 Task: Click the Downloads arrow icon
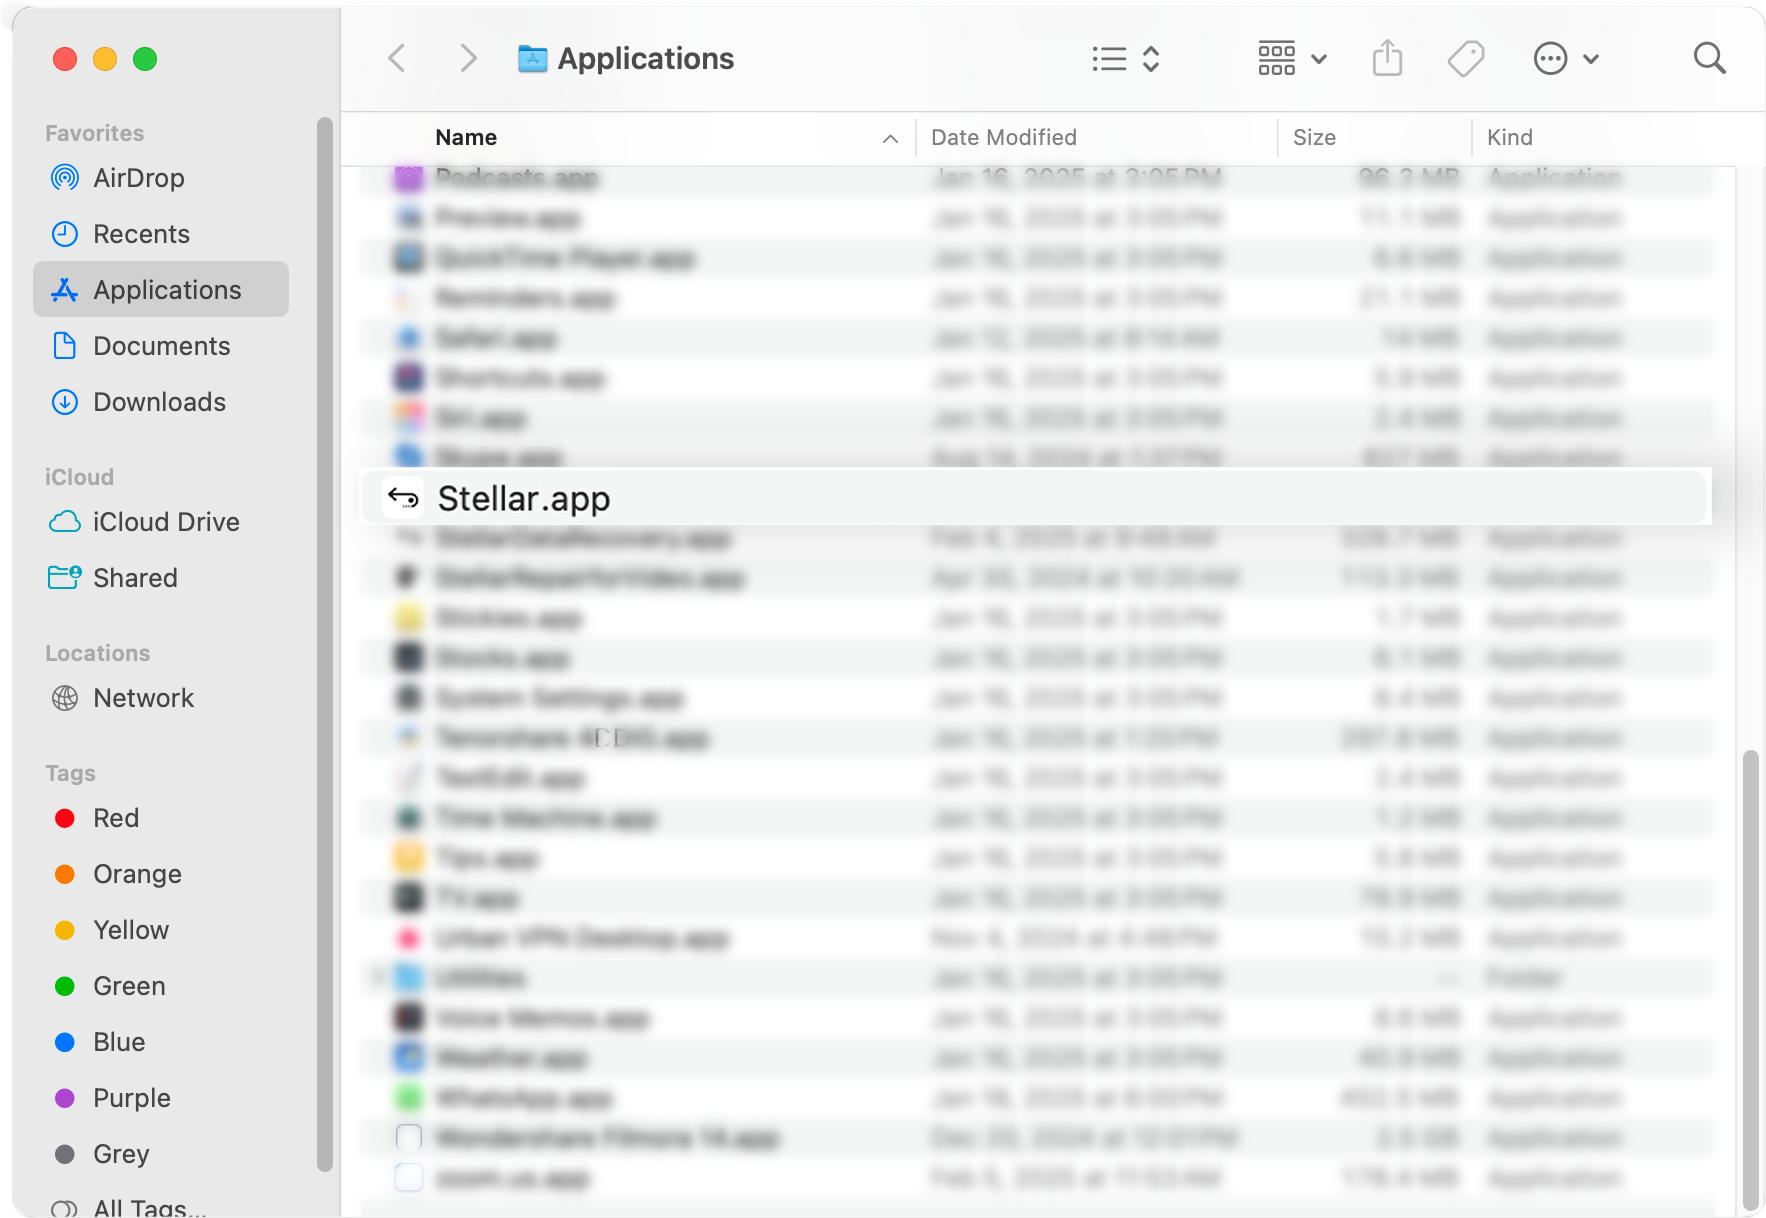[65, 402]
